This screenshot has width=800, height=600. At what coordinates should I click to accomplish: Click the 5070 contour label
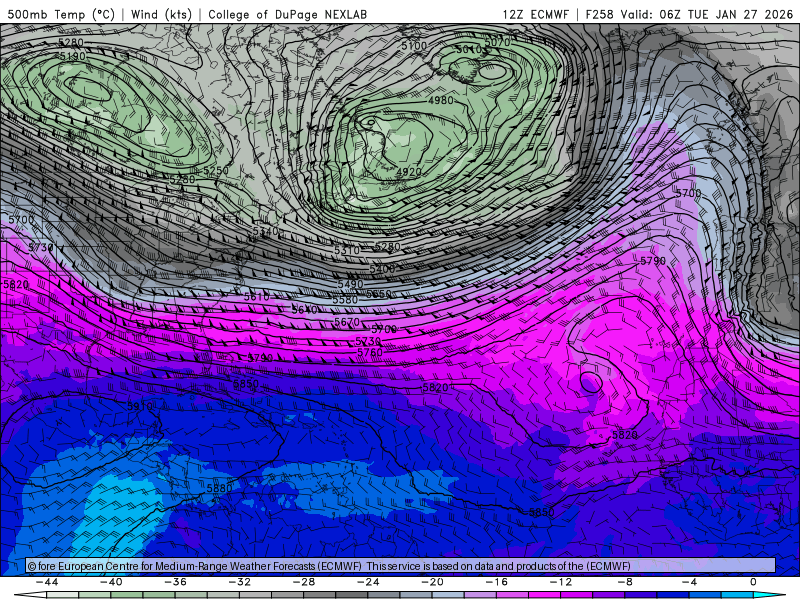click(x=497, y=42)
